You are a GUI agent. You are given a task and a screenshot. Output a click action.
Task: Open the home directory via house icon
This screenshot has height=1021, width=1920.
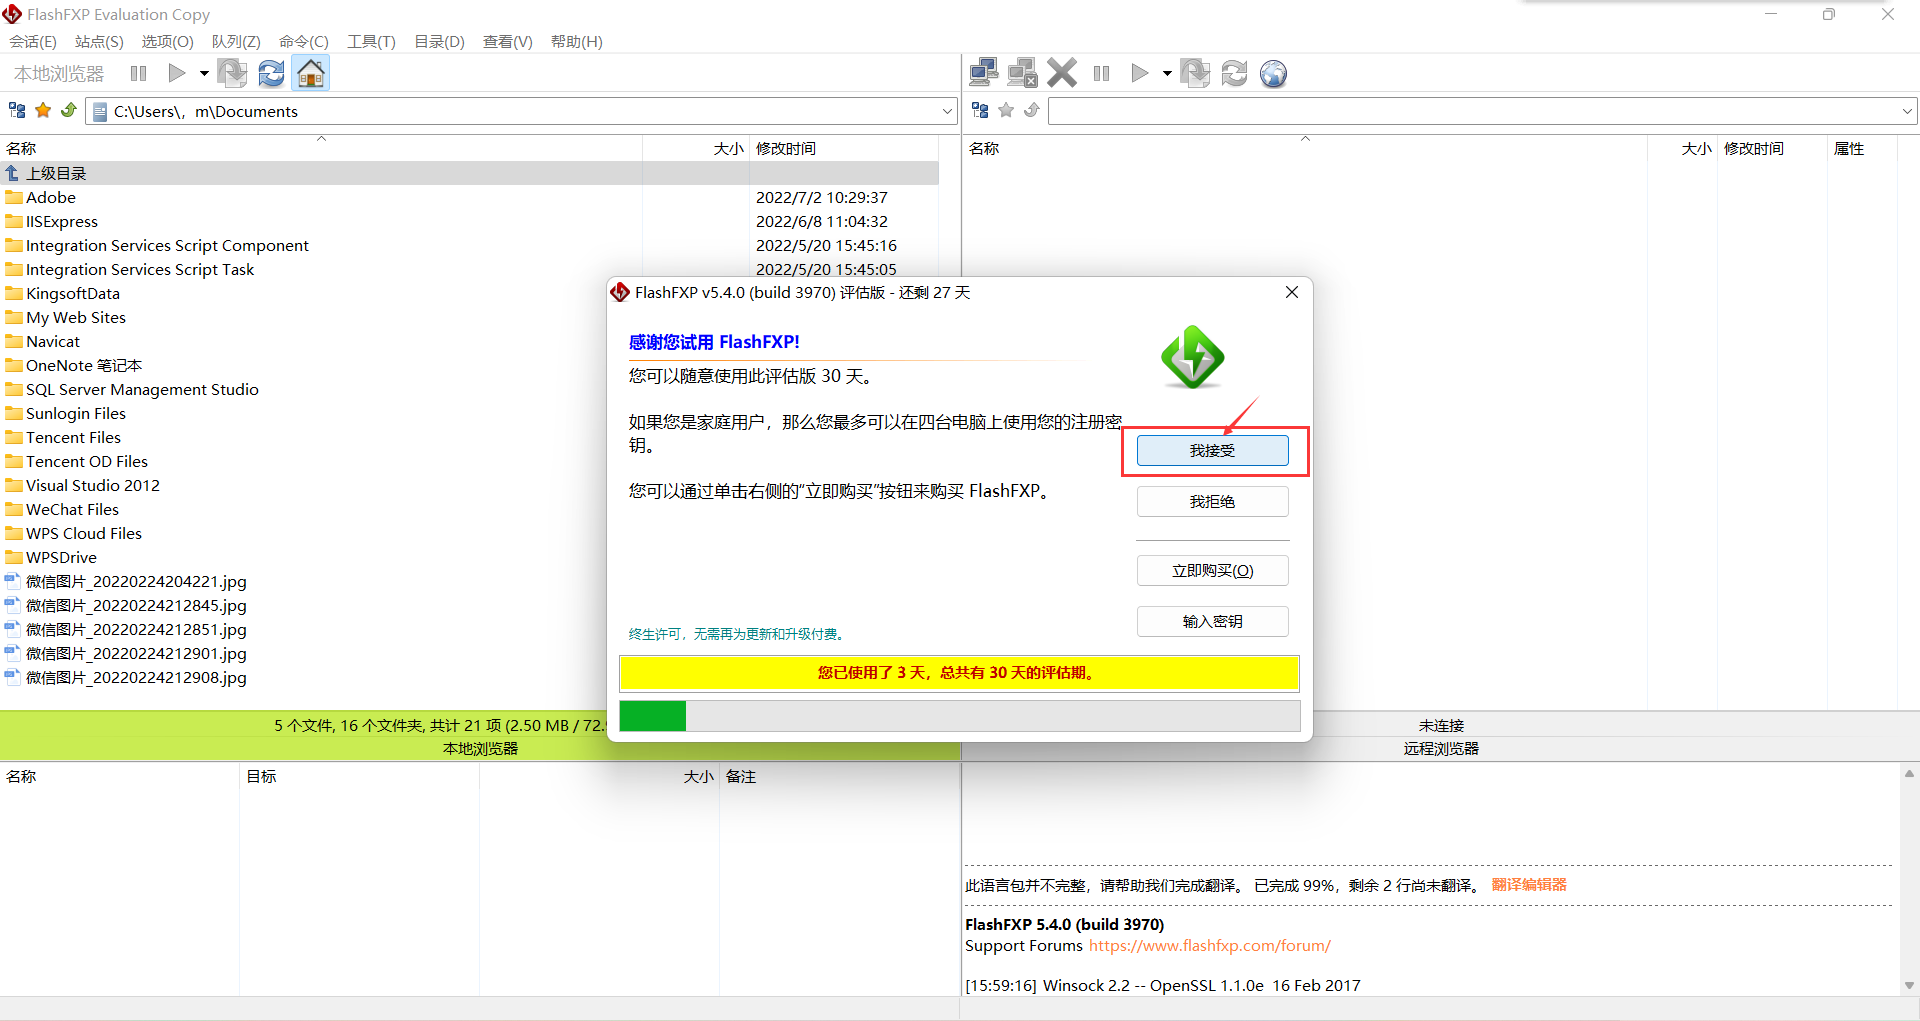310,73
